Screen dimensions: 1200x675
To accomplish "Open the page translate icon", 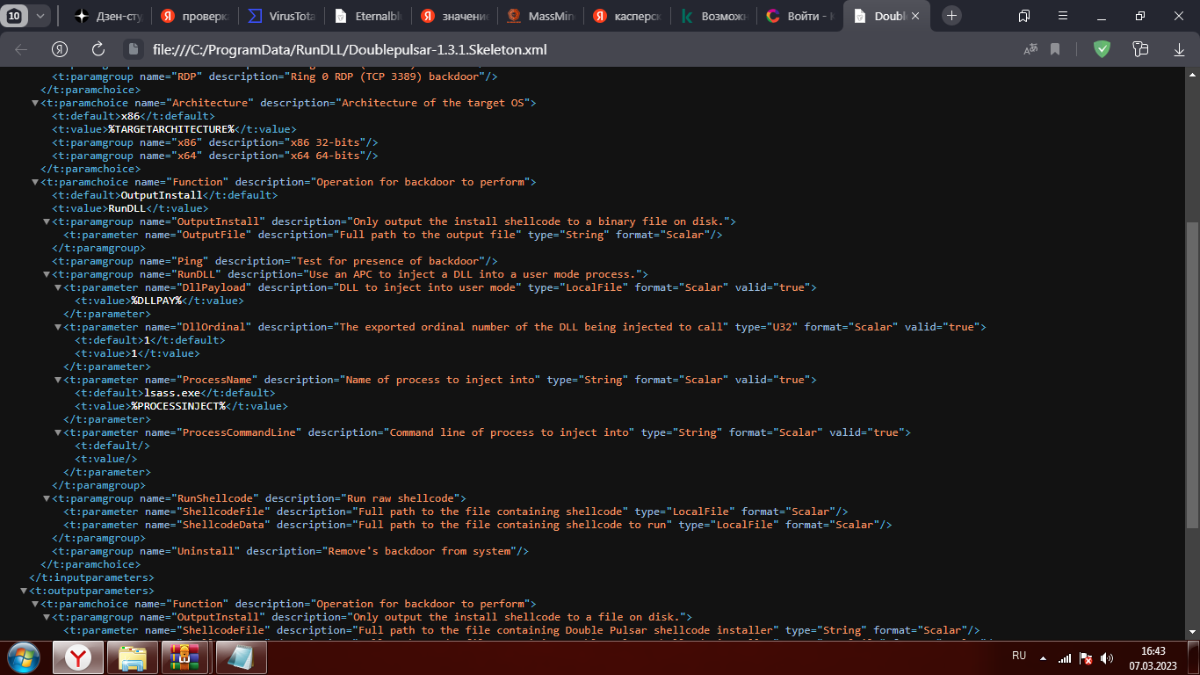I will click(1030, 49).
